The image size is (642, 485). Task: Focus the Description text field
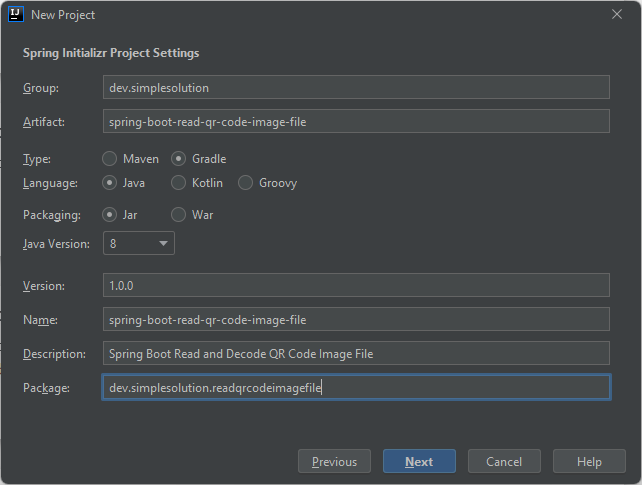tap(356, 353)
